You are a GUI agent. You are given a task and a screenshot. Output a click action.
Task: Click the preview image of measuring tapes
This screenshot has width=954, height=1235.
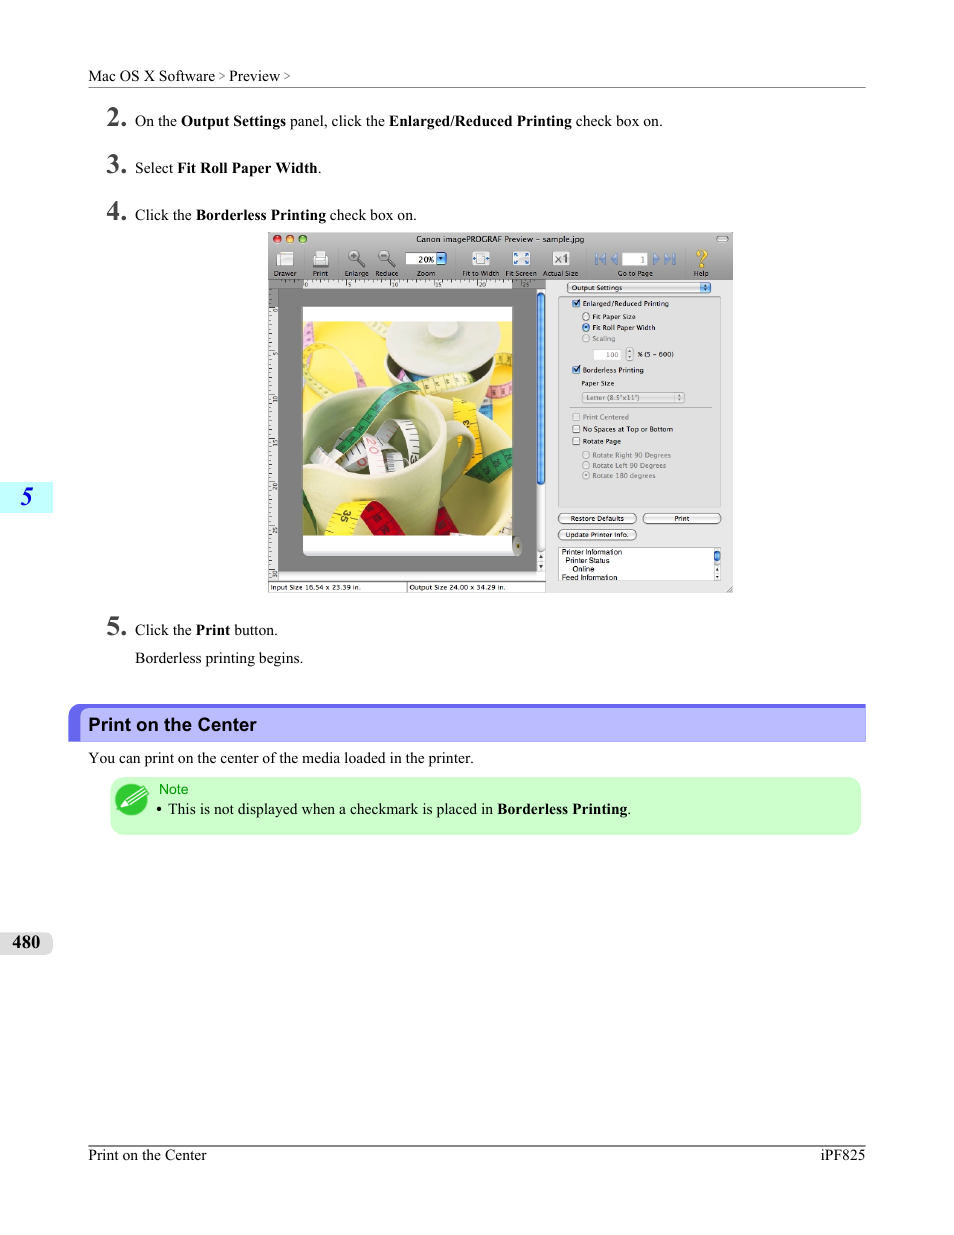click(407, 428)
